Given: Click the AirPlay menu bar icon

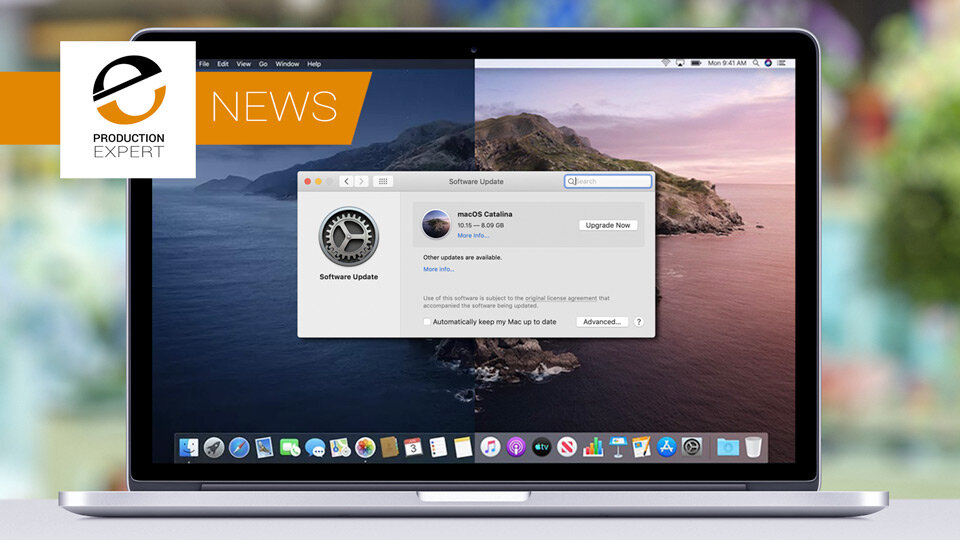Looking at the screenshot, I should [680, 63].
